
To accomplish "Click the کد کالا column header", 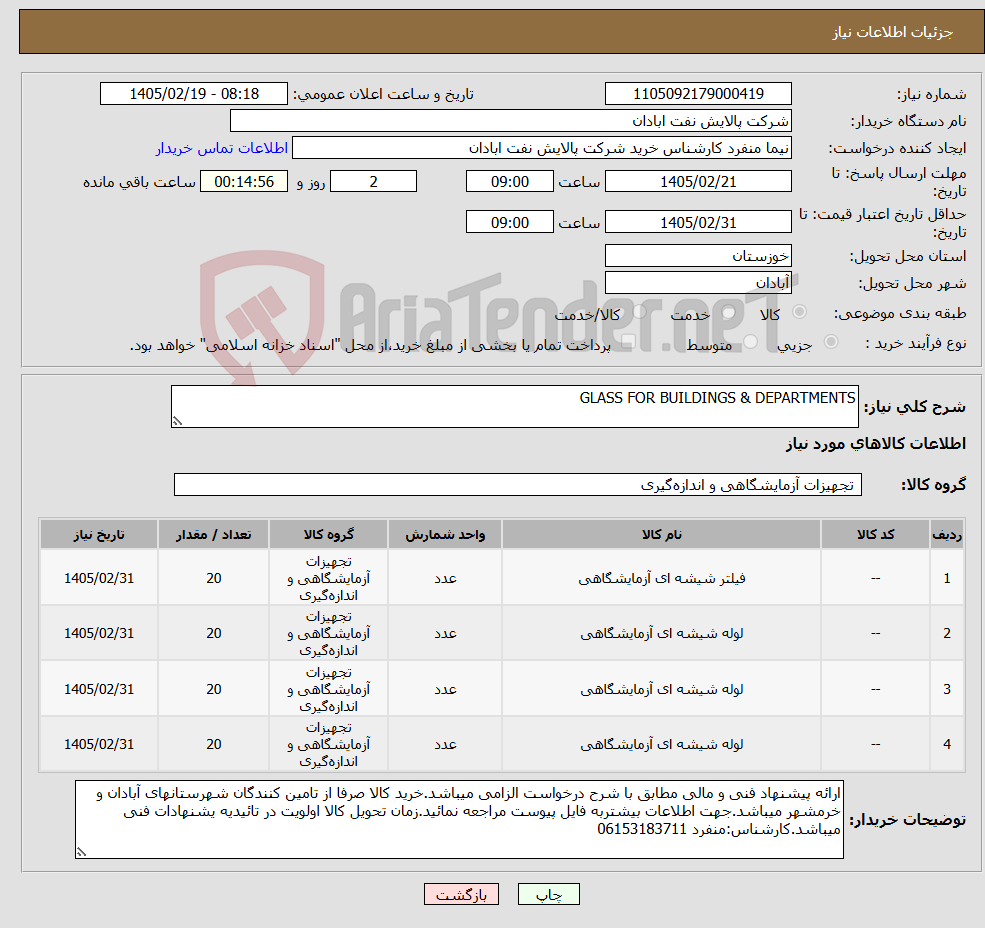I will click(x=875, y=534).
